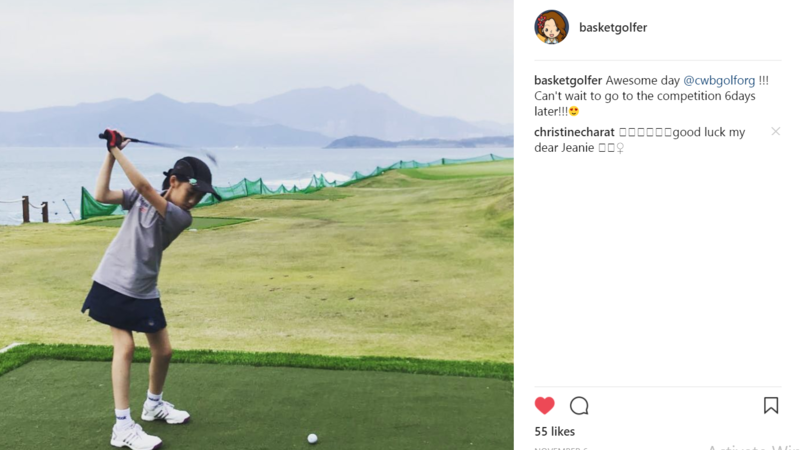Open the comment speech bubble icon
The width and height of the screenshot is (800, 450).
click(x=579, y=406)
